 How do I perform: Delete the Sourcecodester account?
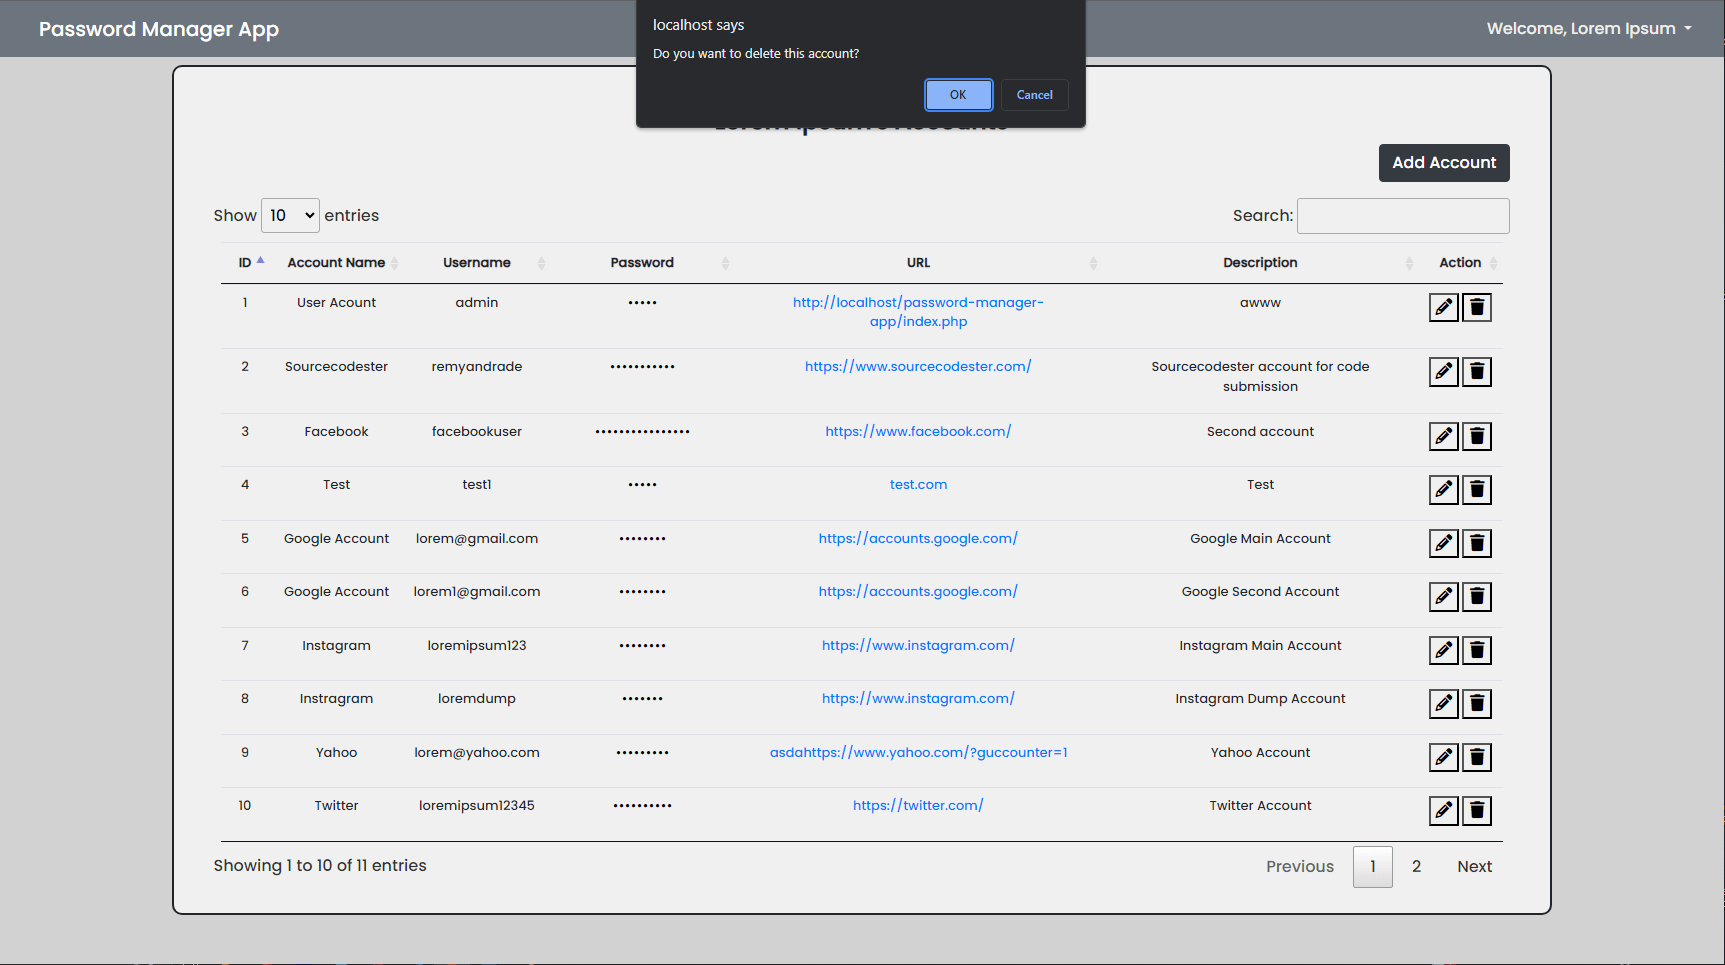tap(1477, 372)
